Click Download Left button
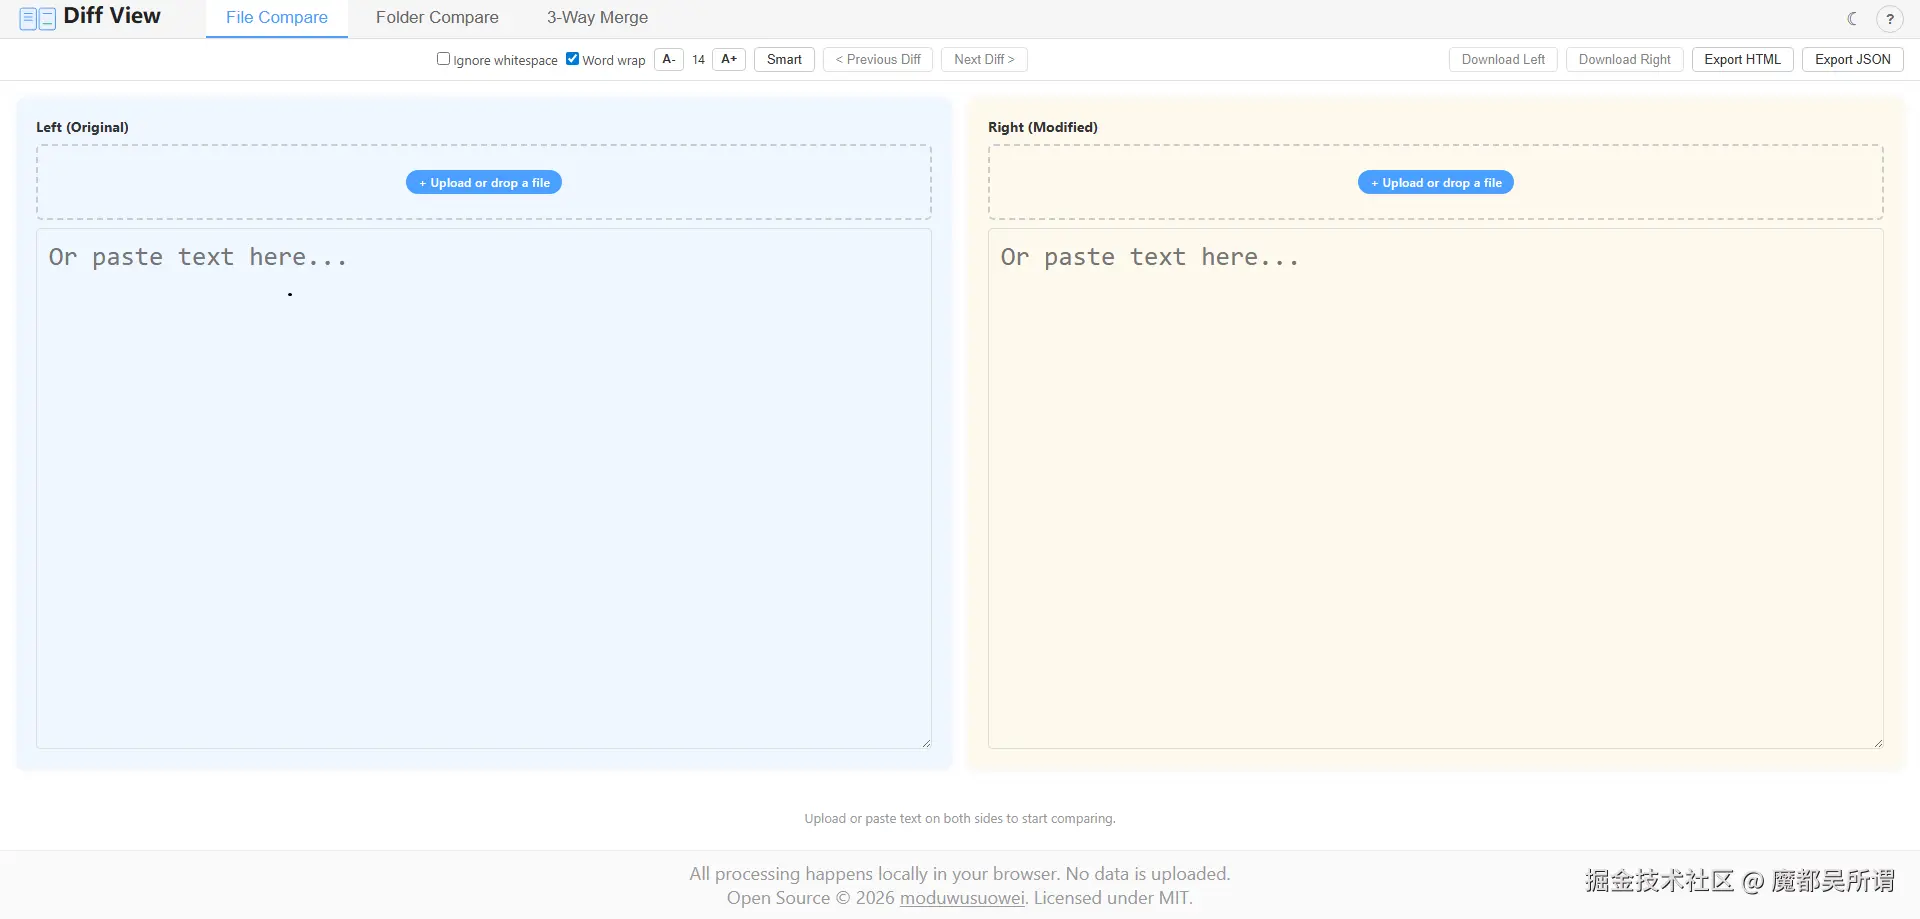Screen dimensions: 1920x919 click(1503, 59)
